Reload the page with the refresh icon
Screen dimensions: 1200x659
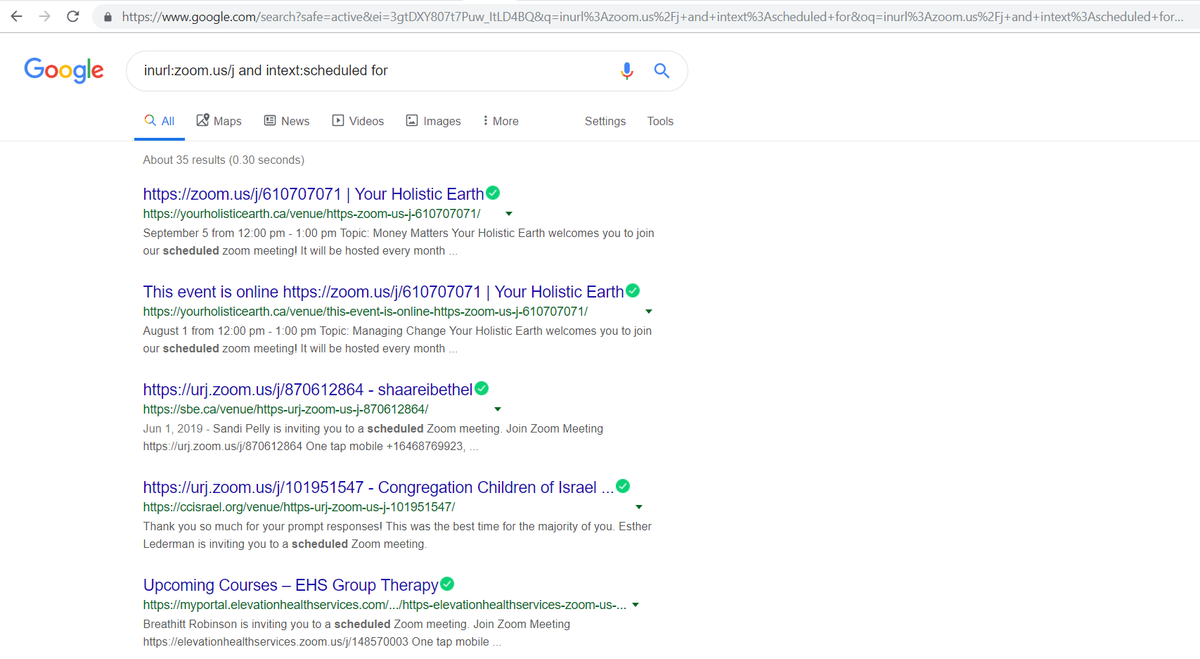(x=73, y=17)
